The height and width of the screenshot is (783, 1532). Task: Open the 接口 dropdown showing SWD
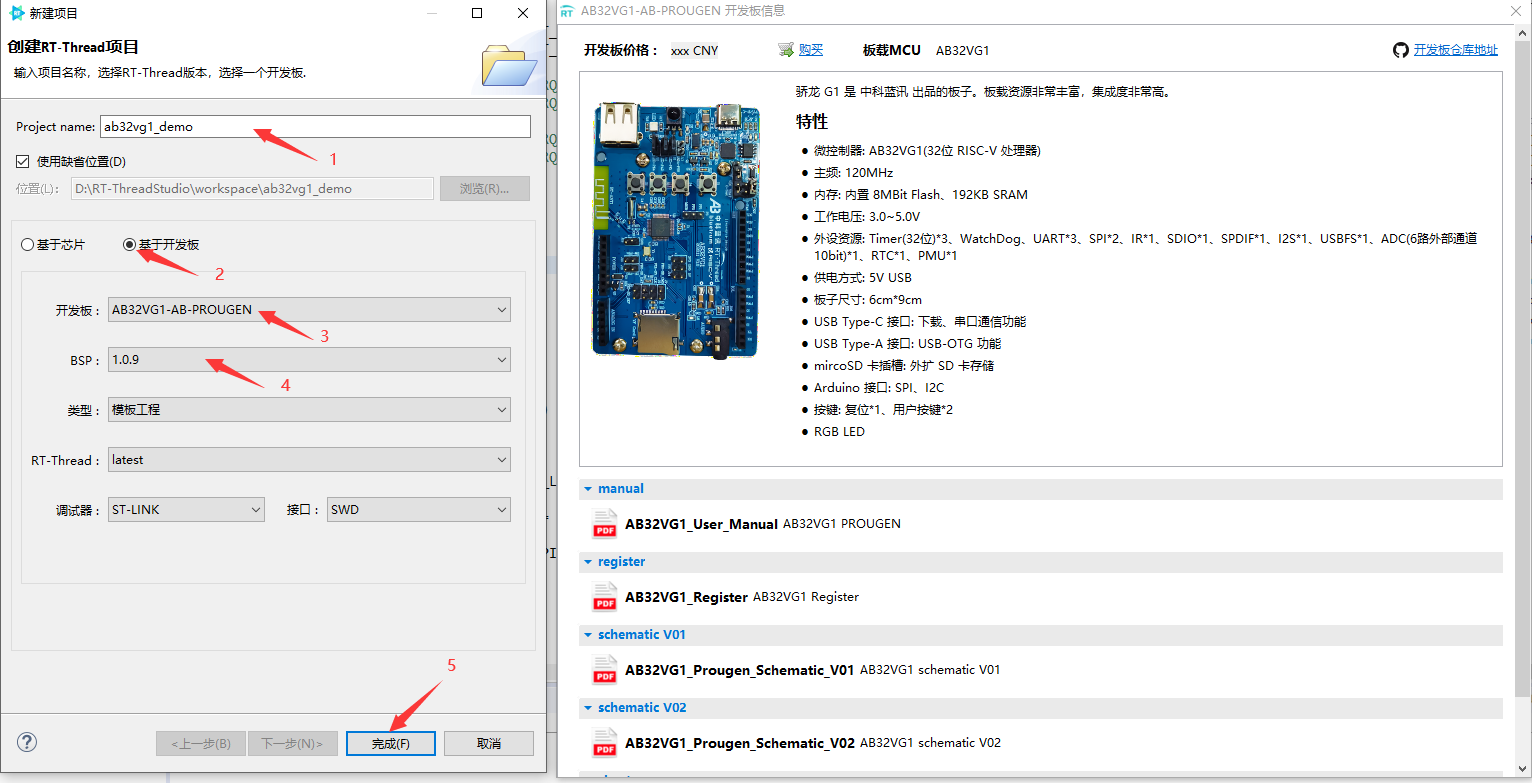tap(419, 510)
